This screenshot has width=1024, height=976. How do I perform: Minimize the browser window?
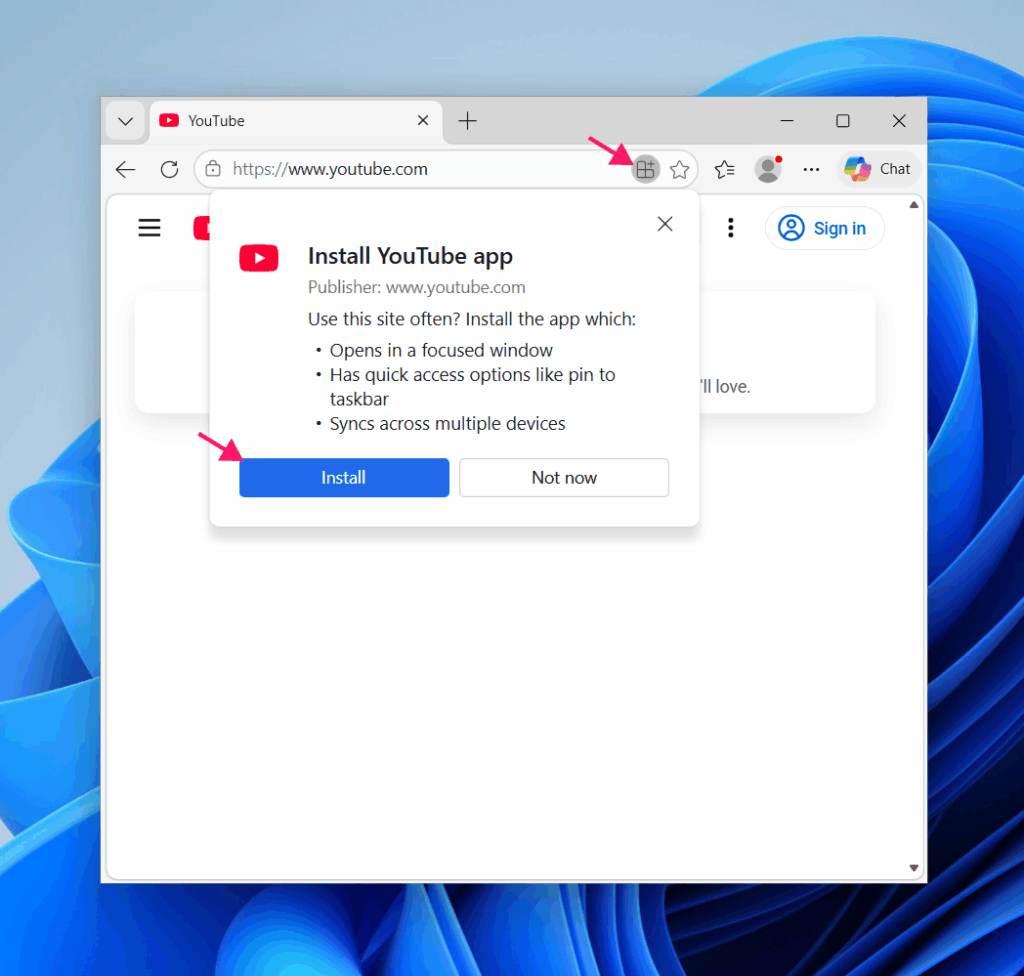[x=787, y=121]
